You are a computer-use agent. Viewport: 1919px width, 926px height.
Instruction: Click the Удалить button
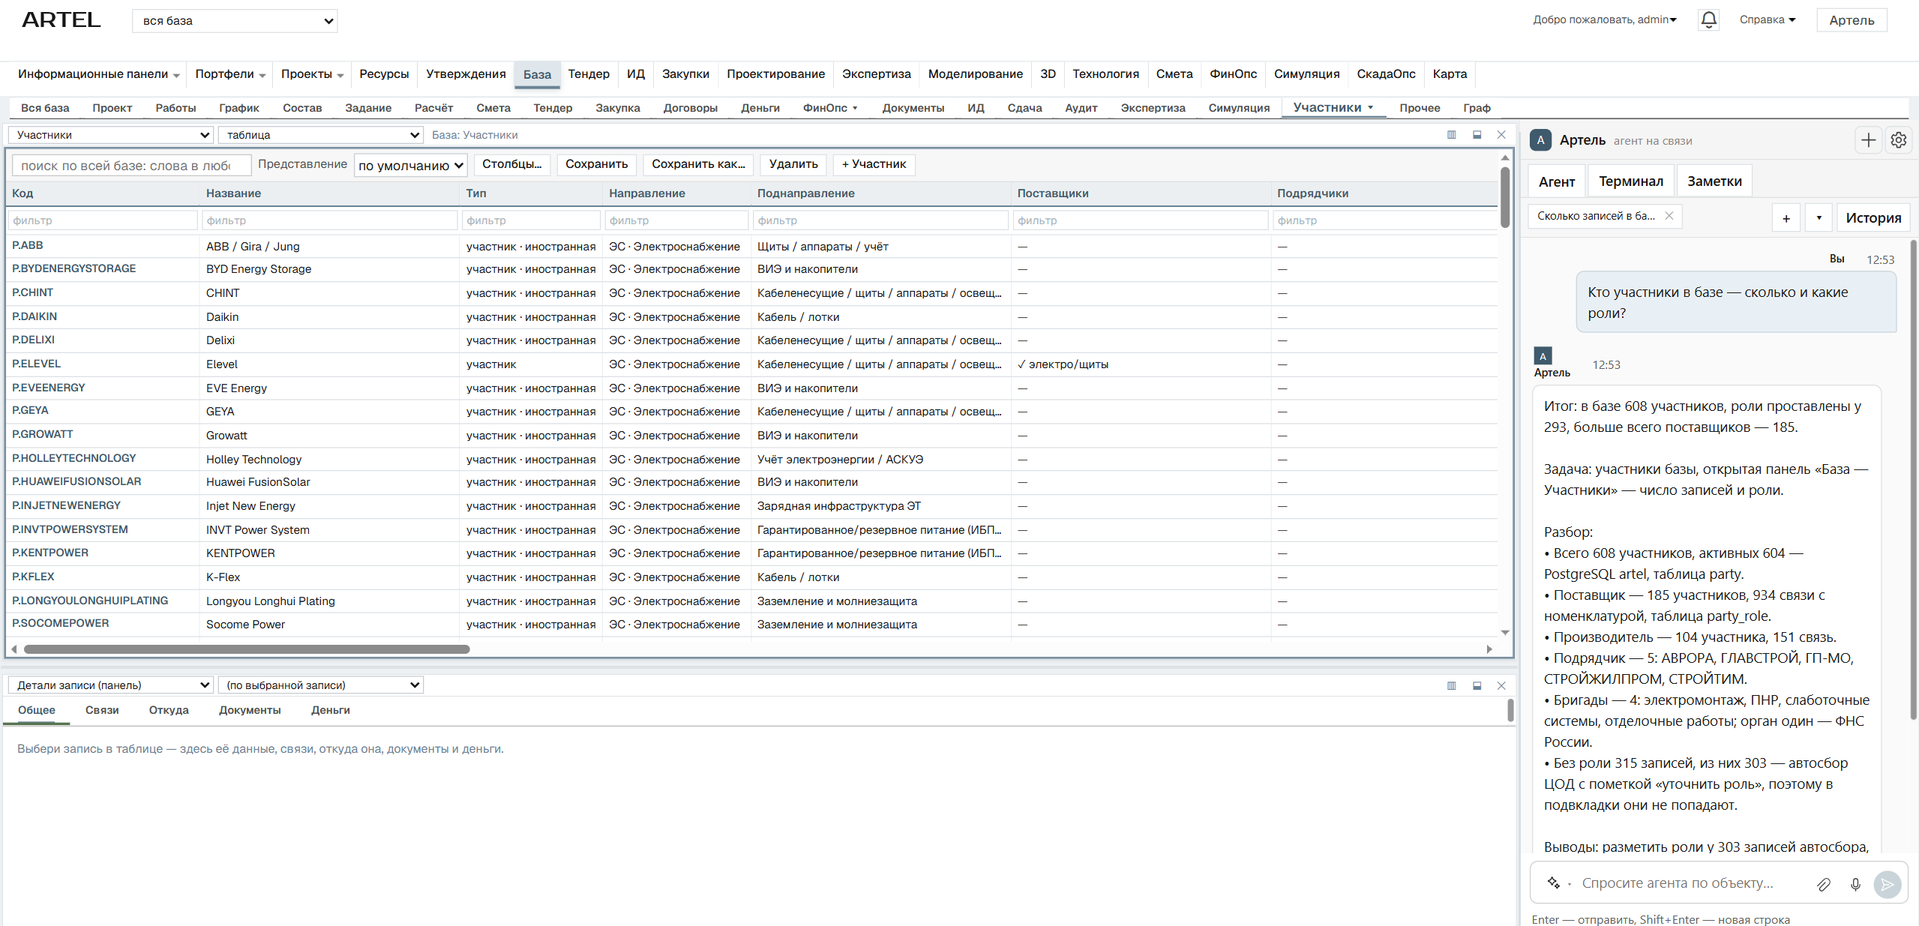pyautogui.click(x=793, y=164)
